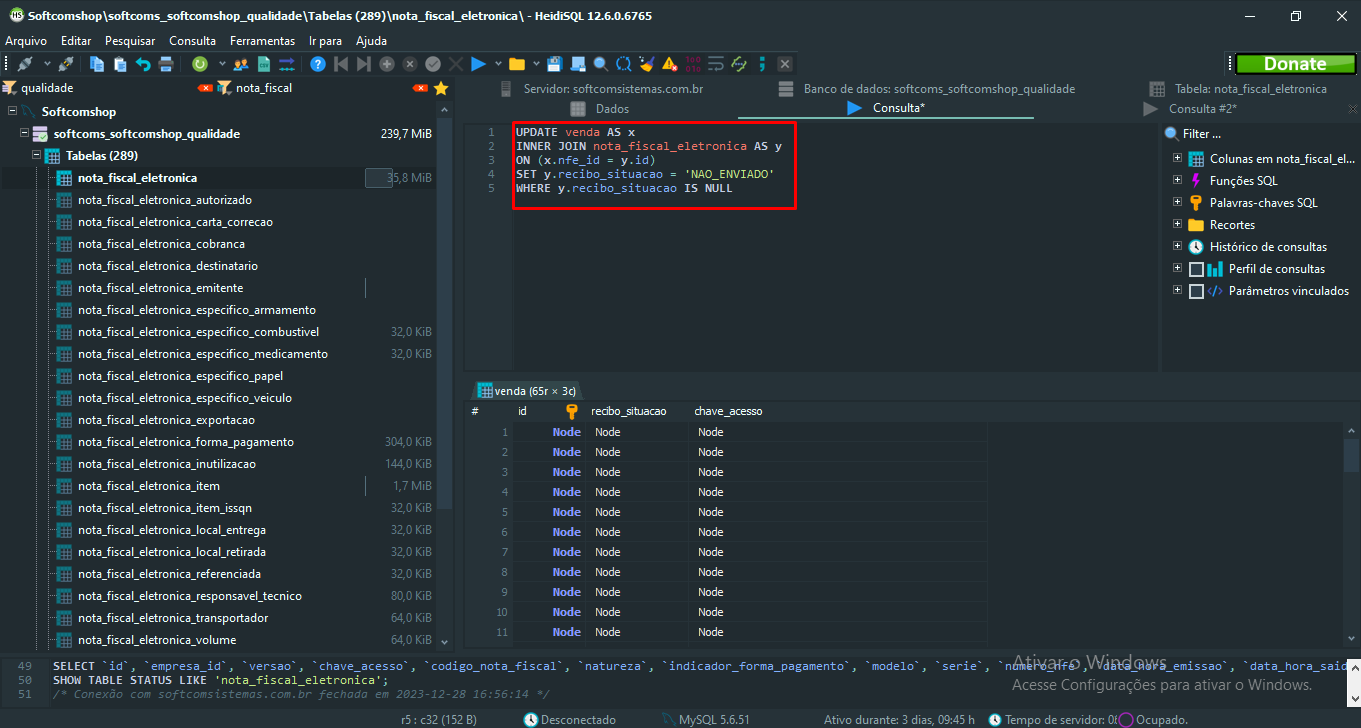Viewport: 1361px width, 728px height.
Task: Click the favorites star icon in filter bar
Action: 440,88
